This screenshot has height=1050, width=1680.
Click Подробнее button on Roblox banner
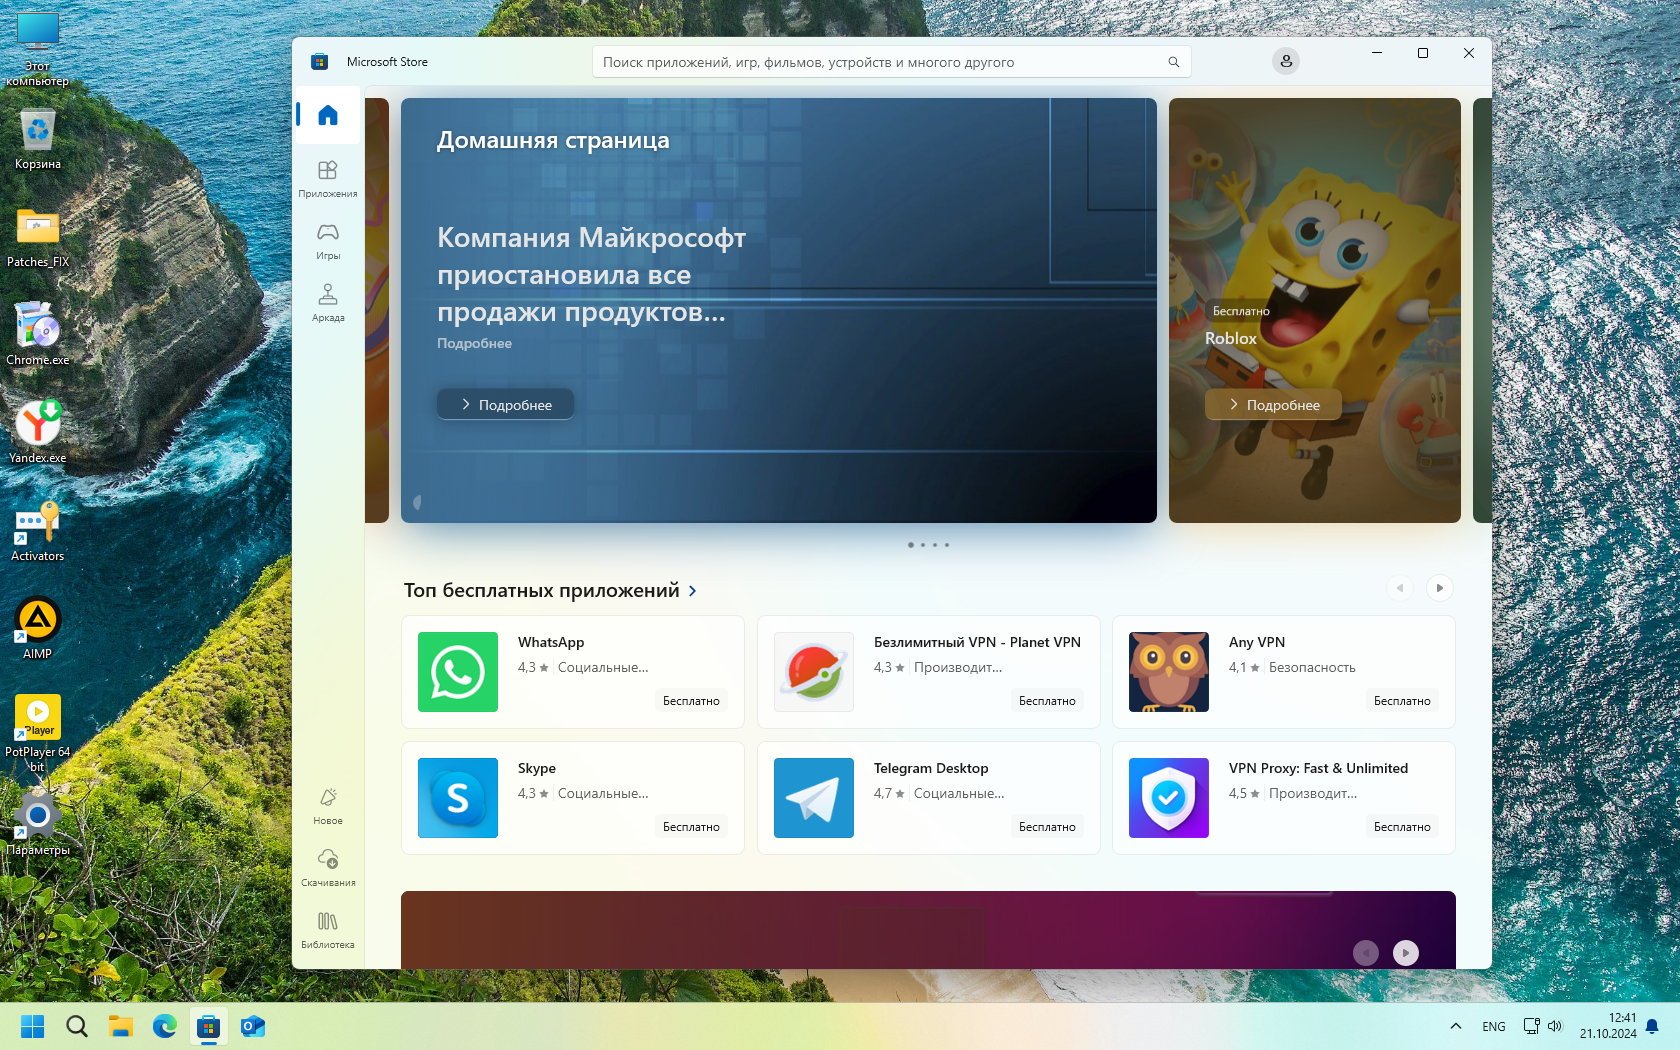1274,404
